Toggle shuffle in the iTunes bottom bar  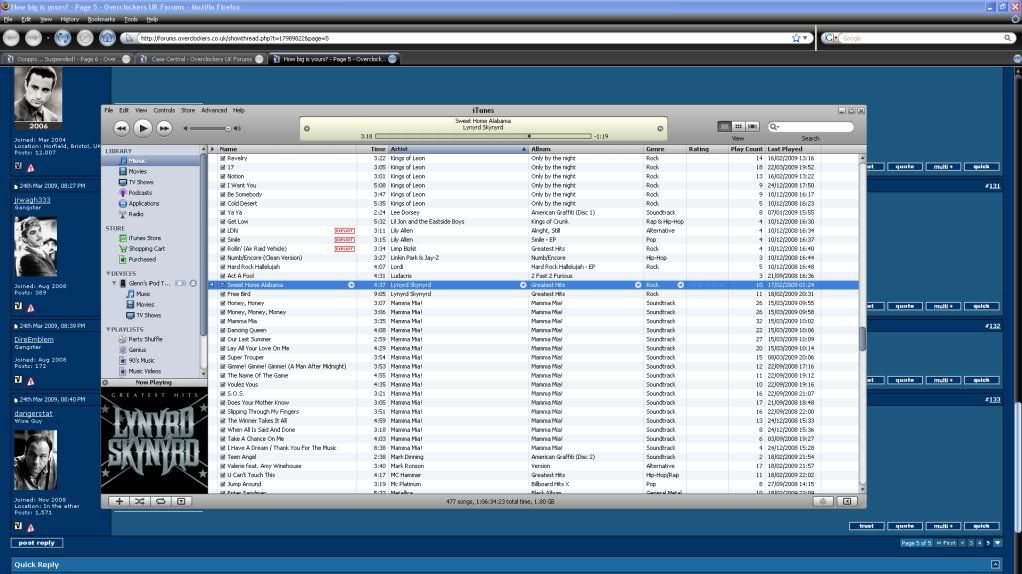(x=139, y=501)
